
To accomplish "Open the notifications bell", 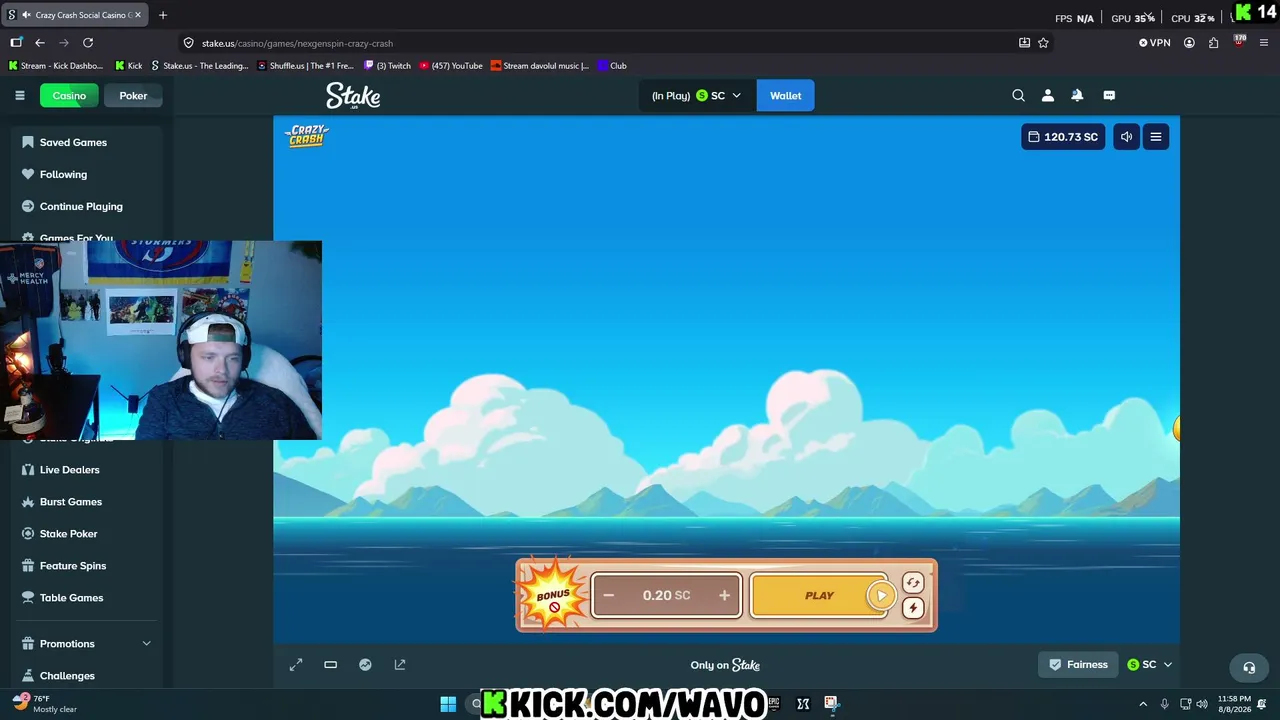I will coord(1077,96).
